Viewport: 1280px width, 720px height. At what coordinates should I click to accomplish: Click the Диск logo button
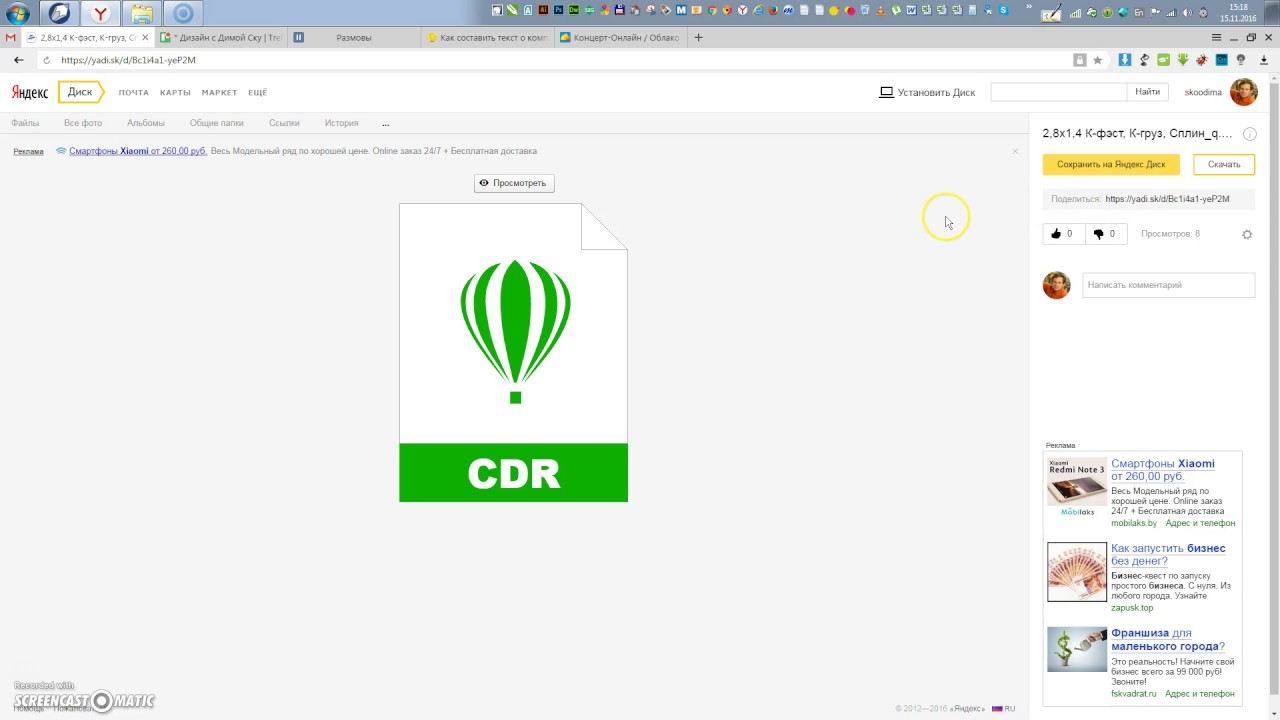coord(80,92)
